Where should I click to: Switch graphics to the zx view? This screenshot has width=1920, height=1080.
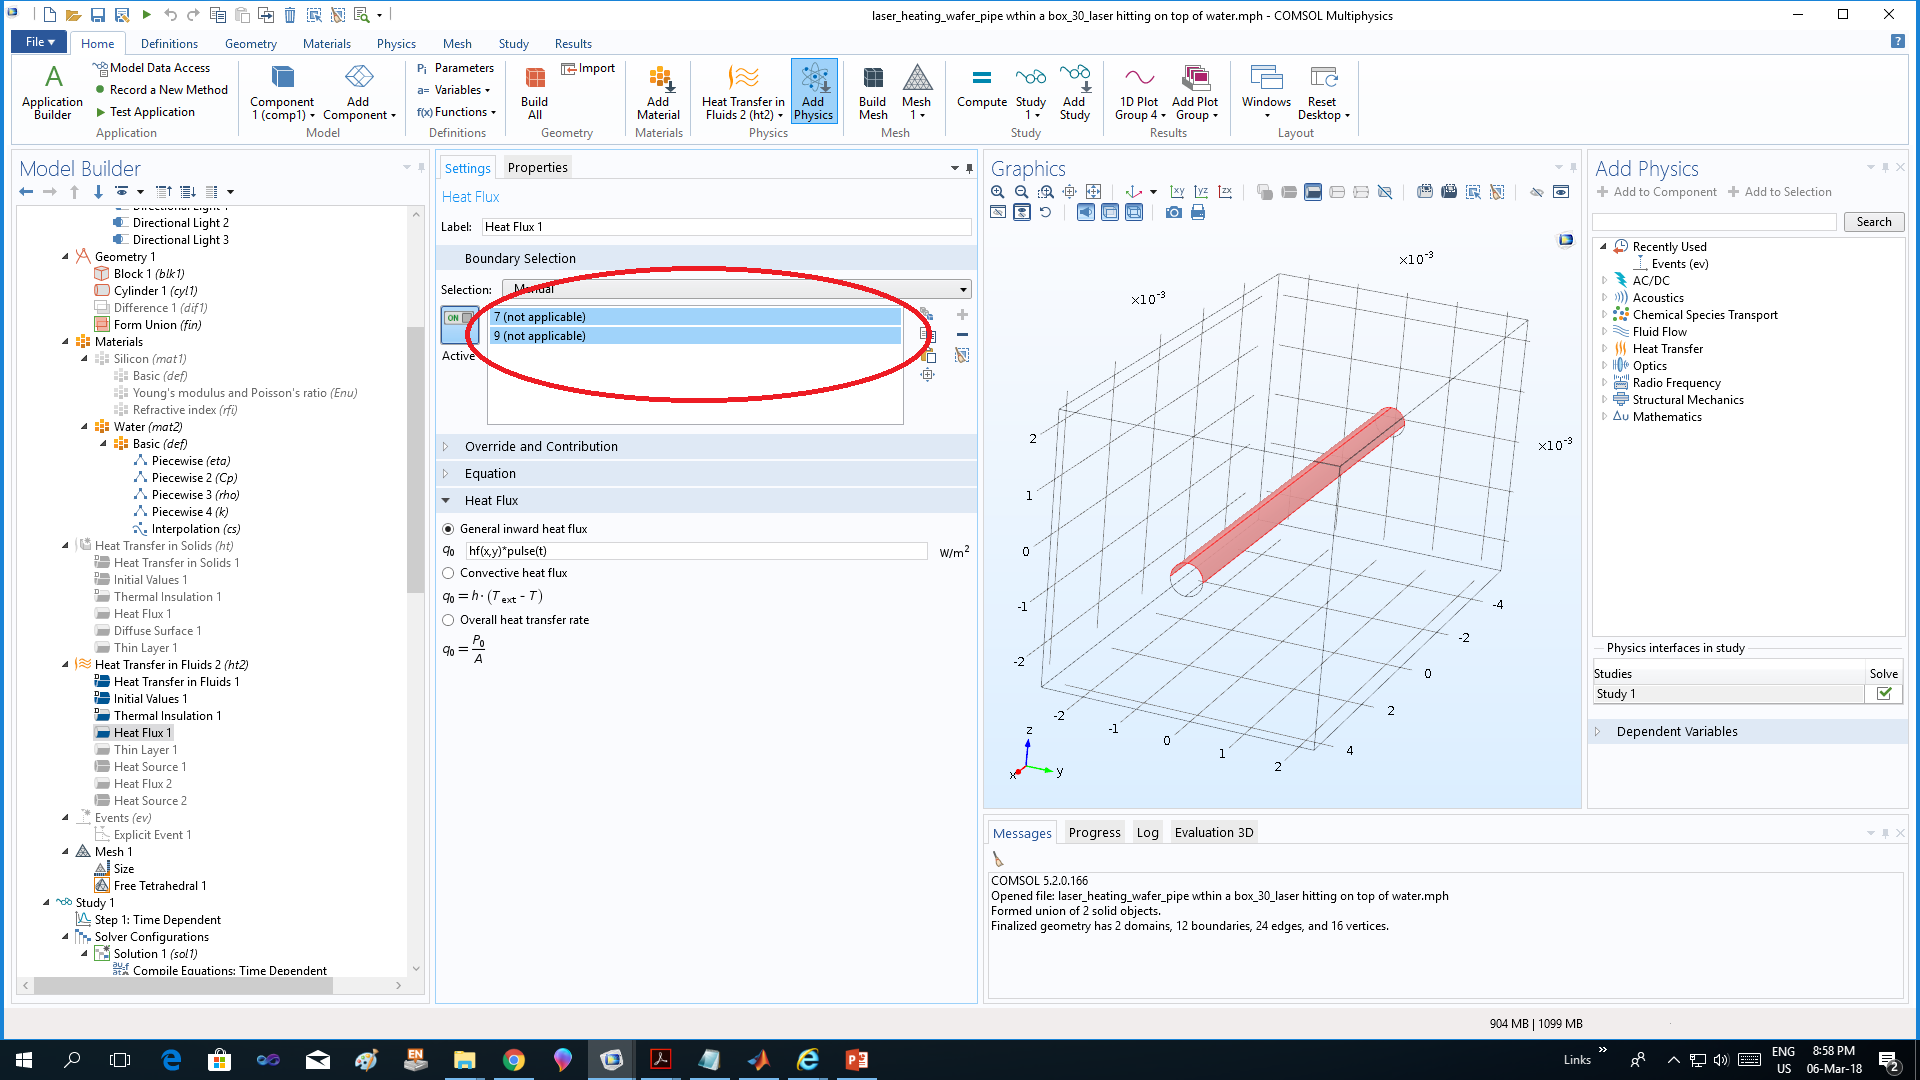tap(1225, 192)
